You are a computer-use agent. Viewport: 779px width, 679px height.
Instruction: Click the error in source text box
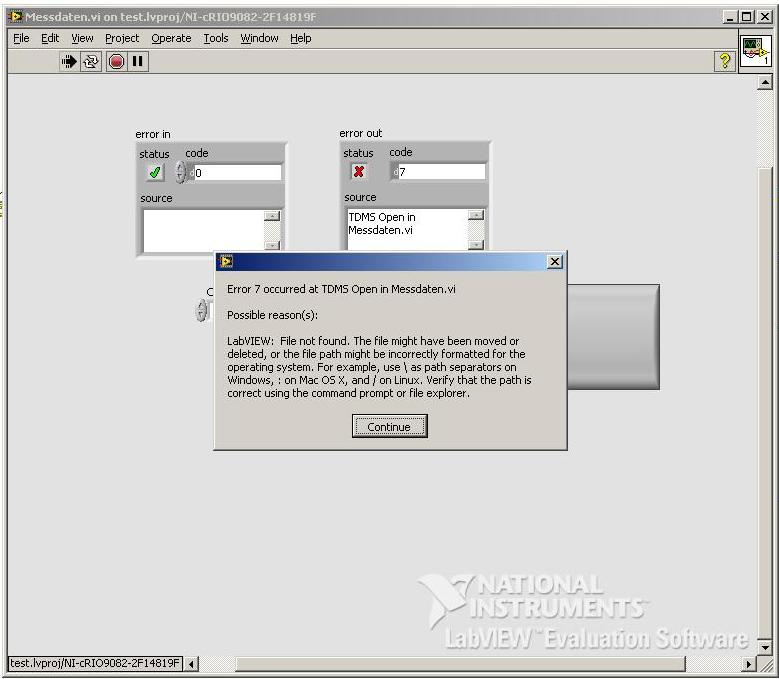point(204,230)
